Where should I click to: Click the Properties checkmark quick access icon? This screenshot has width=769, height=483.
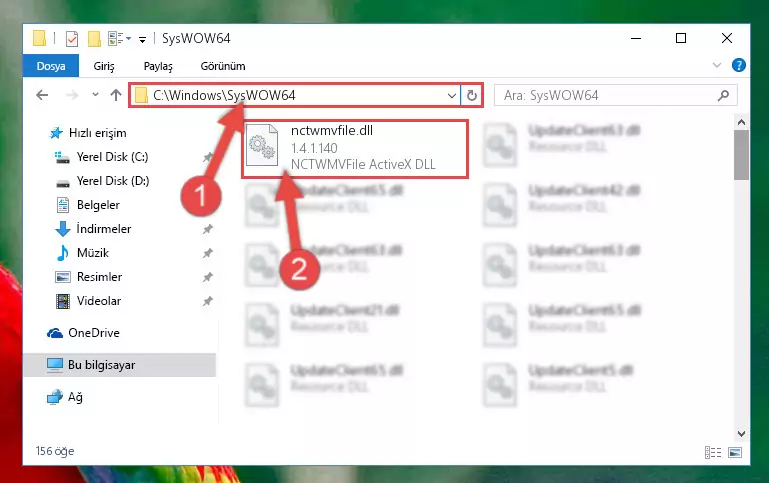click(72, 38)
